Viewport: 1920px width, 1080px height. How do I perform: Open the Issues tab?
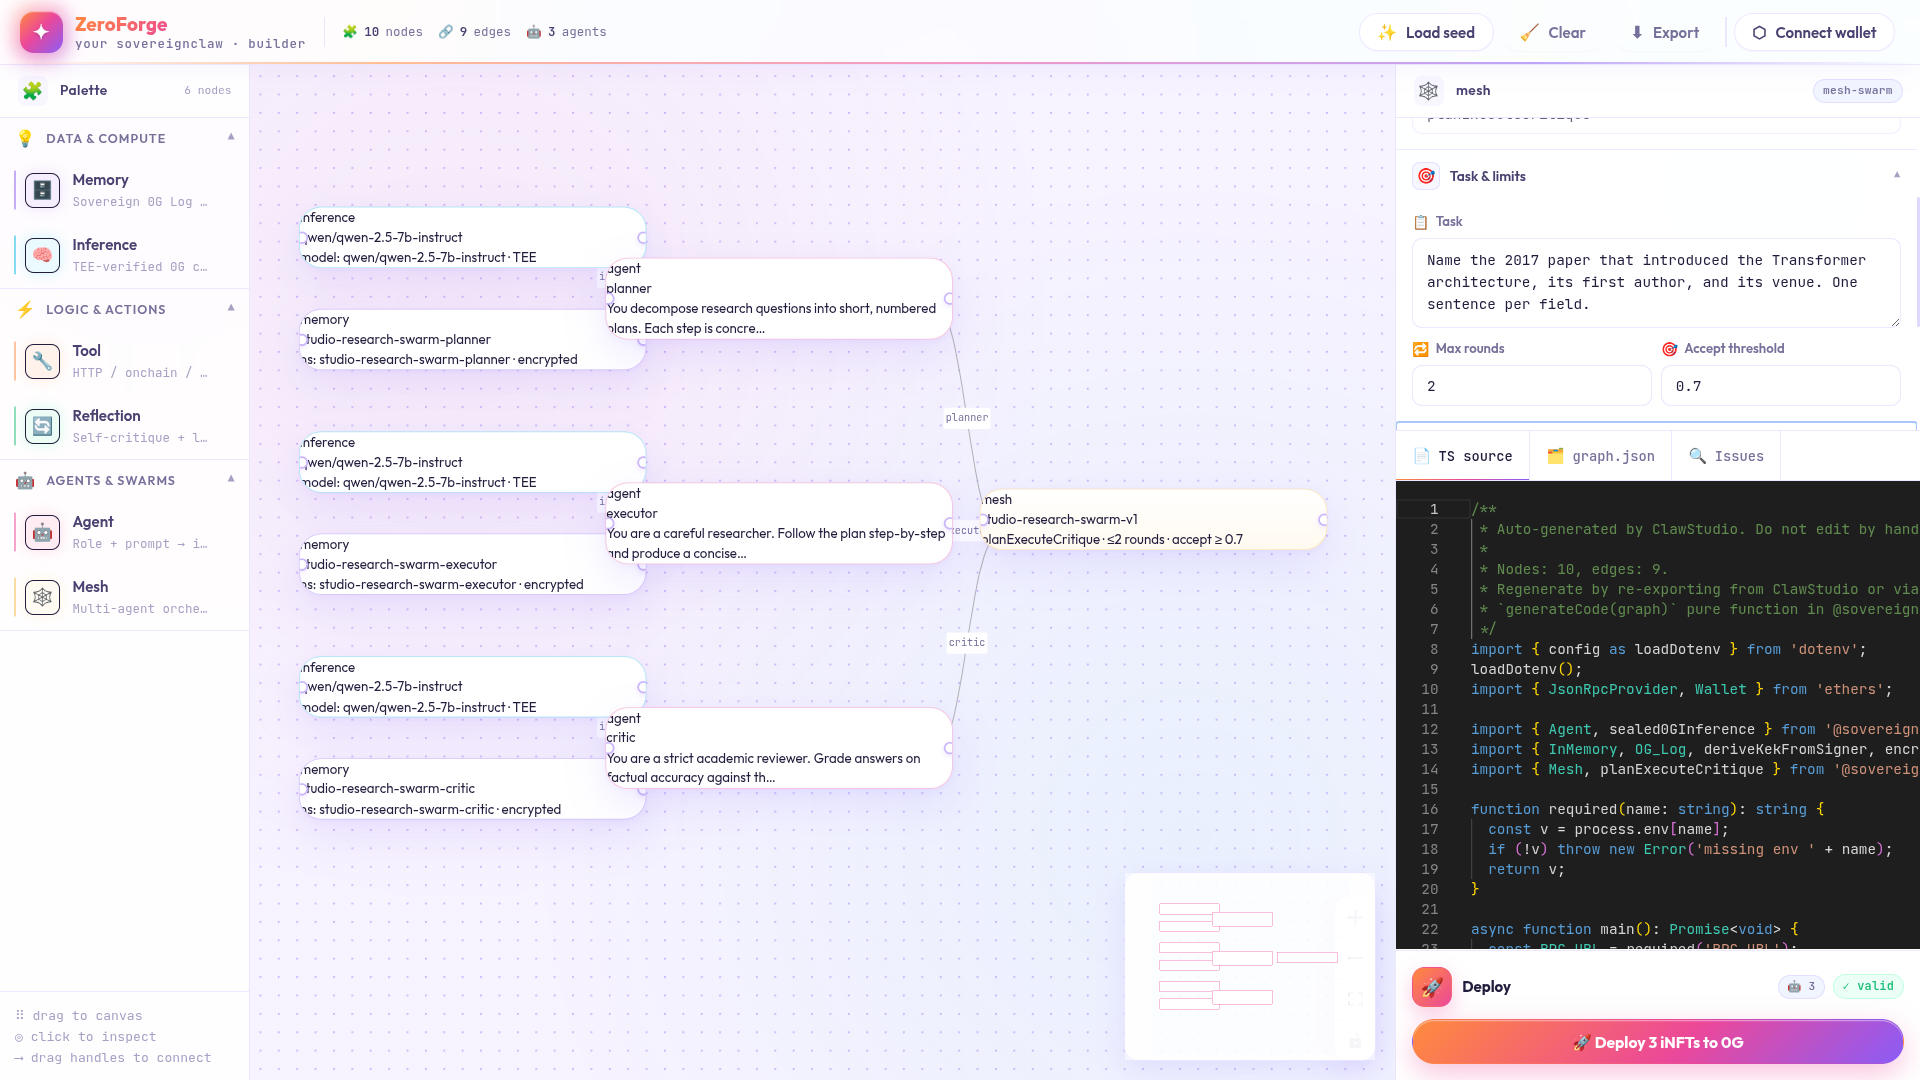[1726, 456]
